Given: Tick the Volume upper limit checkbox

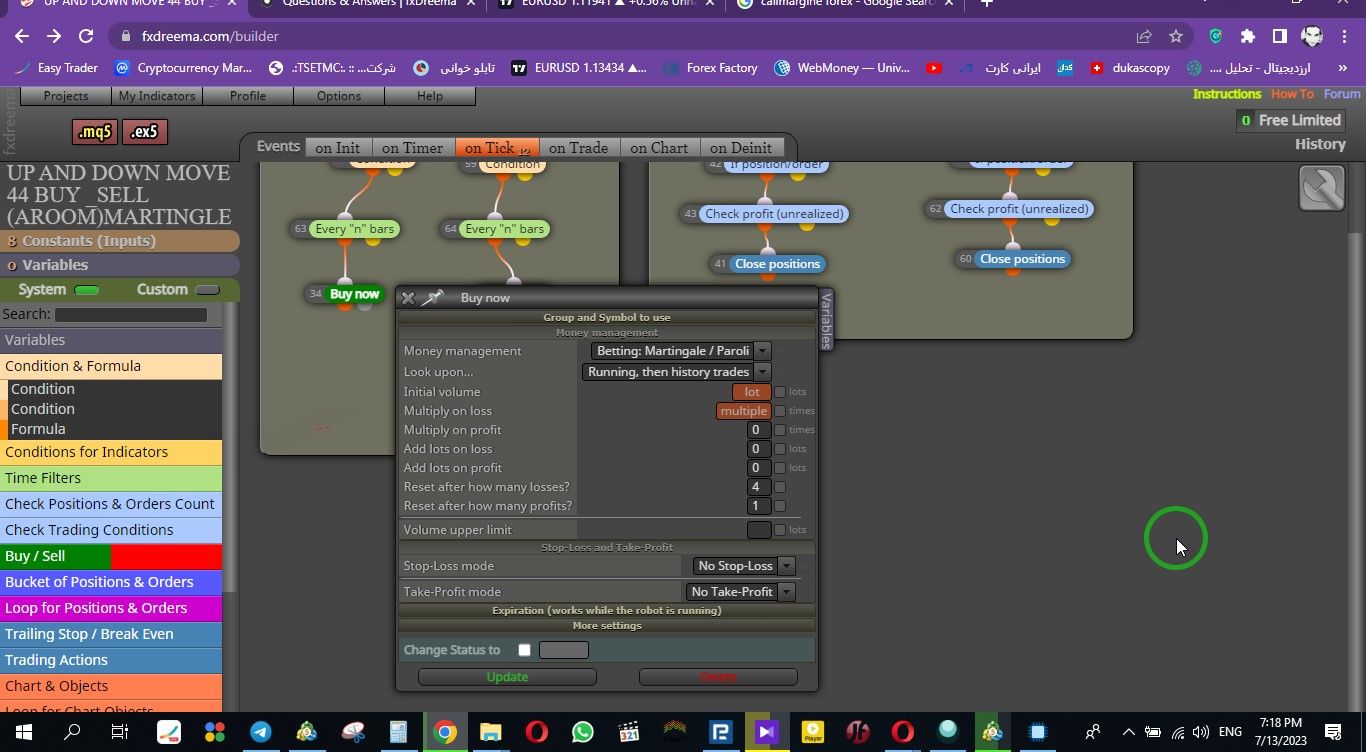Looking at the screenshot, I should [x=780, y=530].
